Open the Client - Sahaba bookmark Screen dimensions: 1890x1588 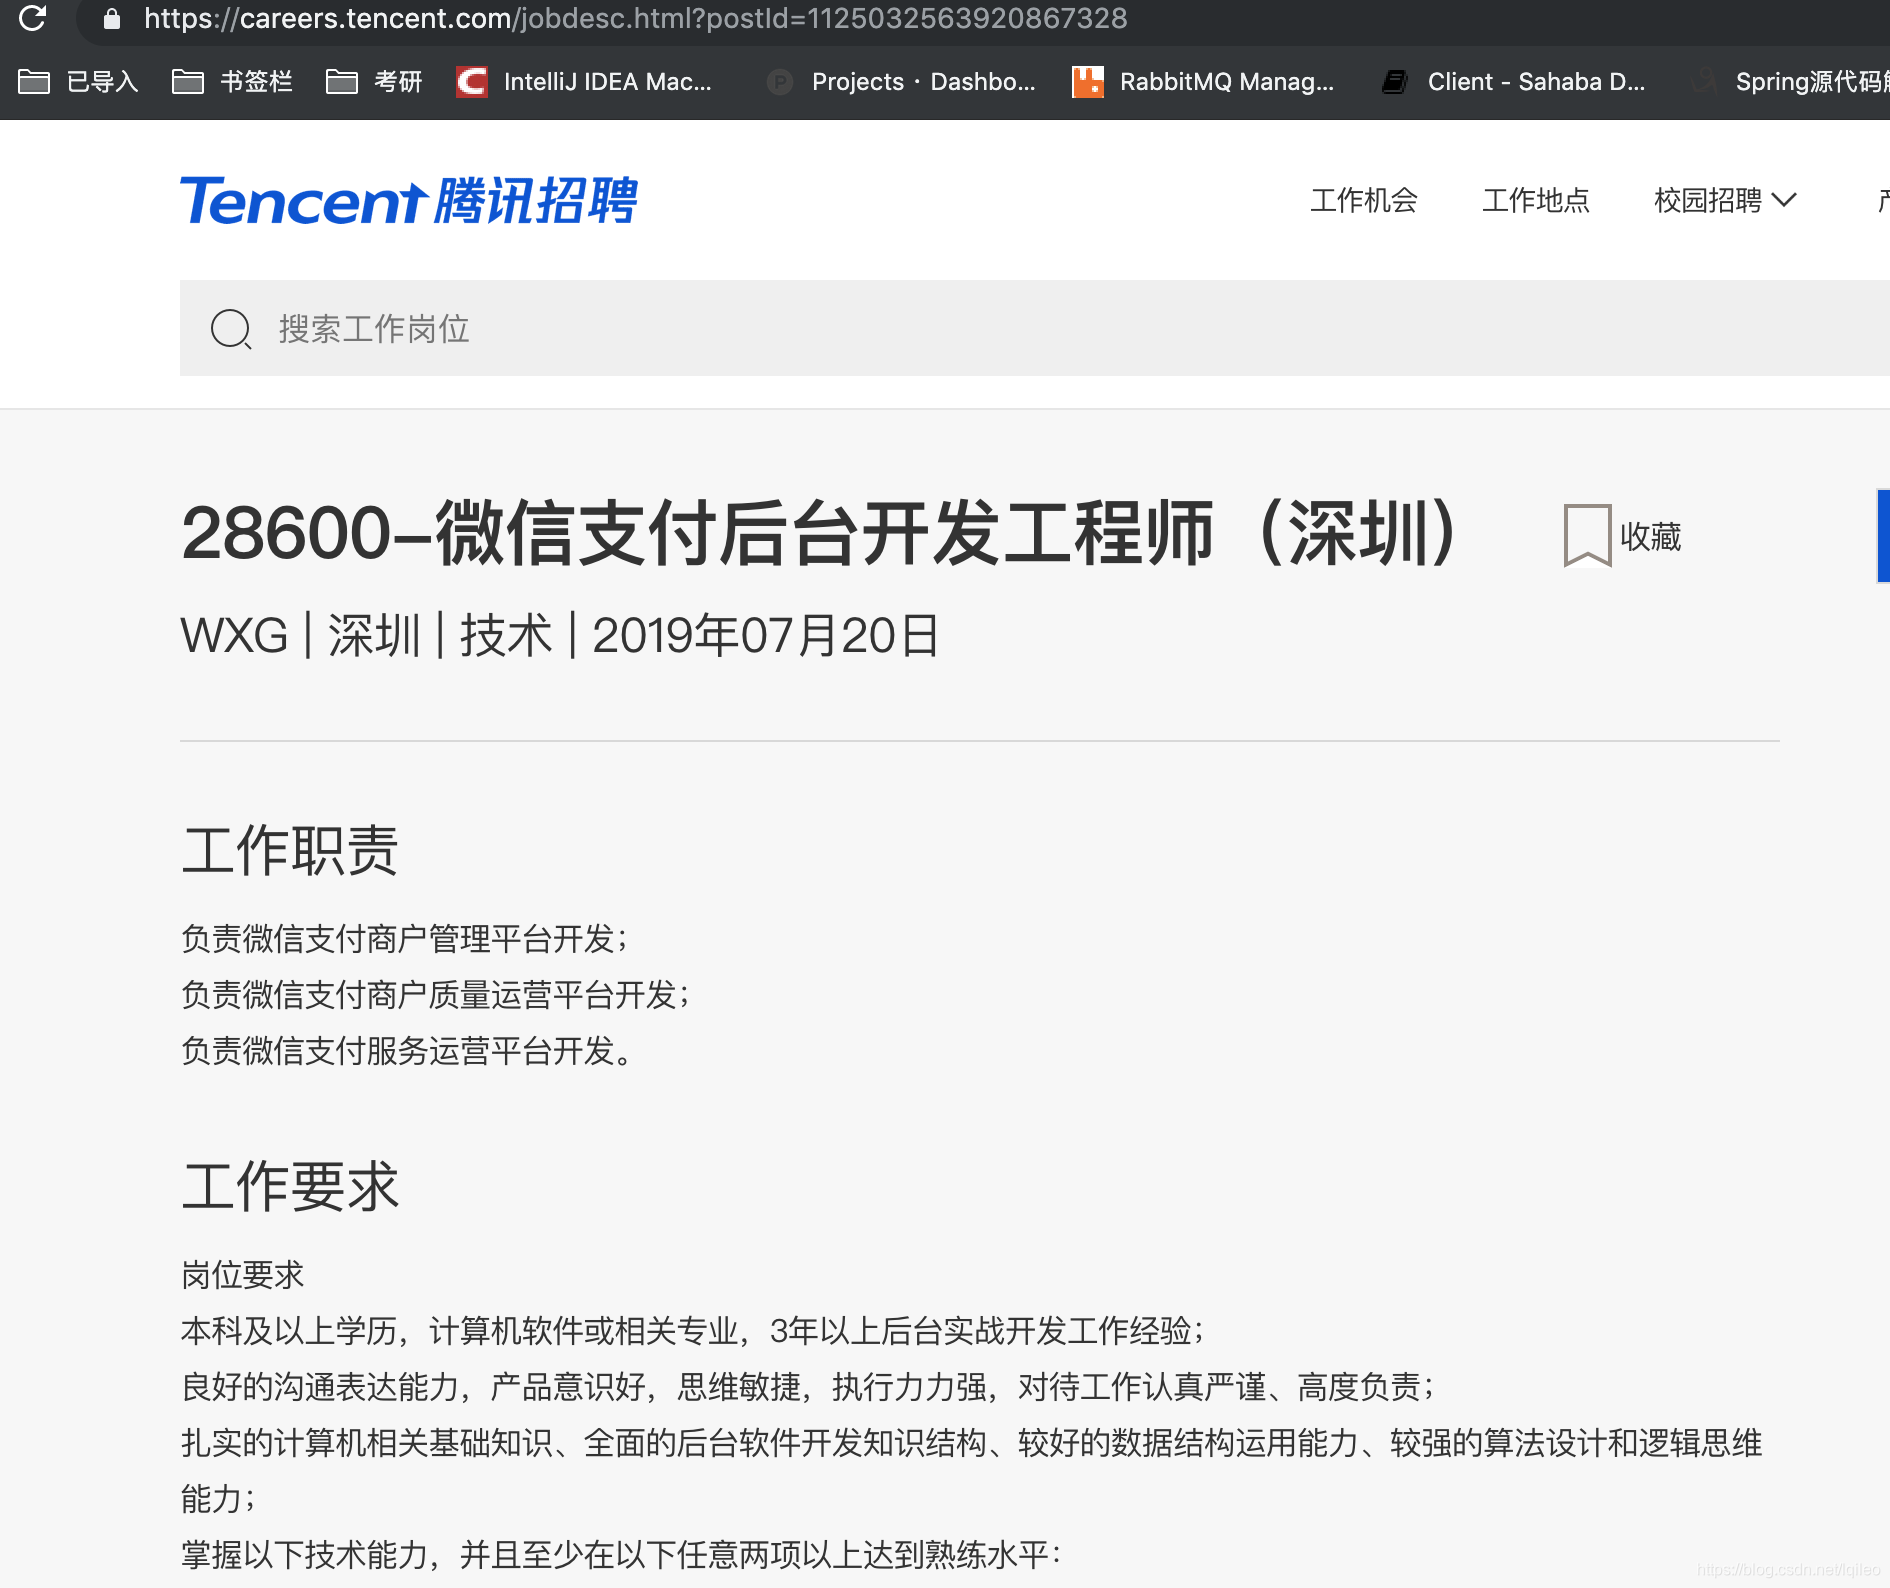[1512, 82]
